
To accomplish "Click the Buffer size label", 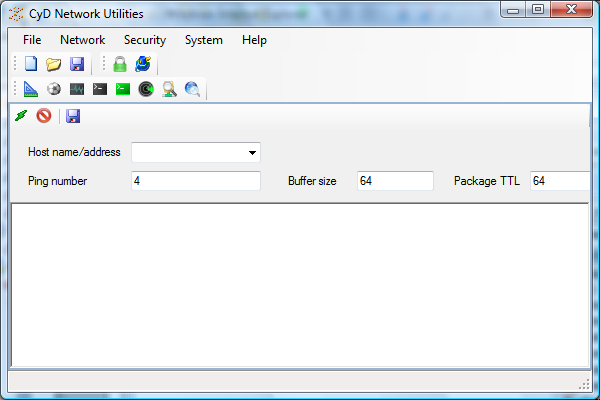I will click(x=312, y=181).
